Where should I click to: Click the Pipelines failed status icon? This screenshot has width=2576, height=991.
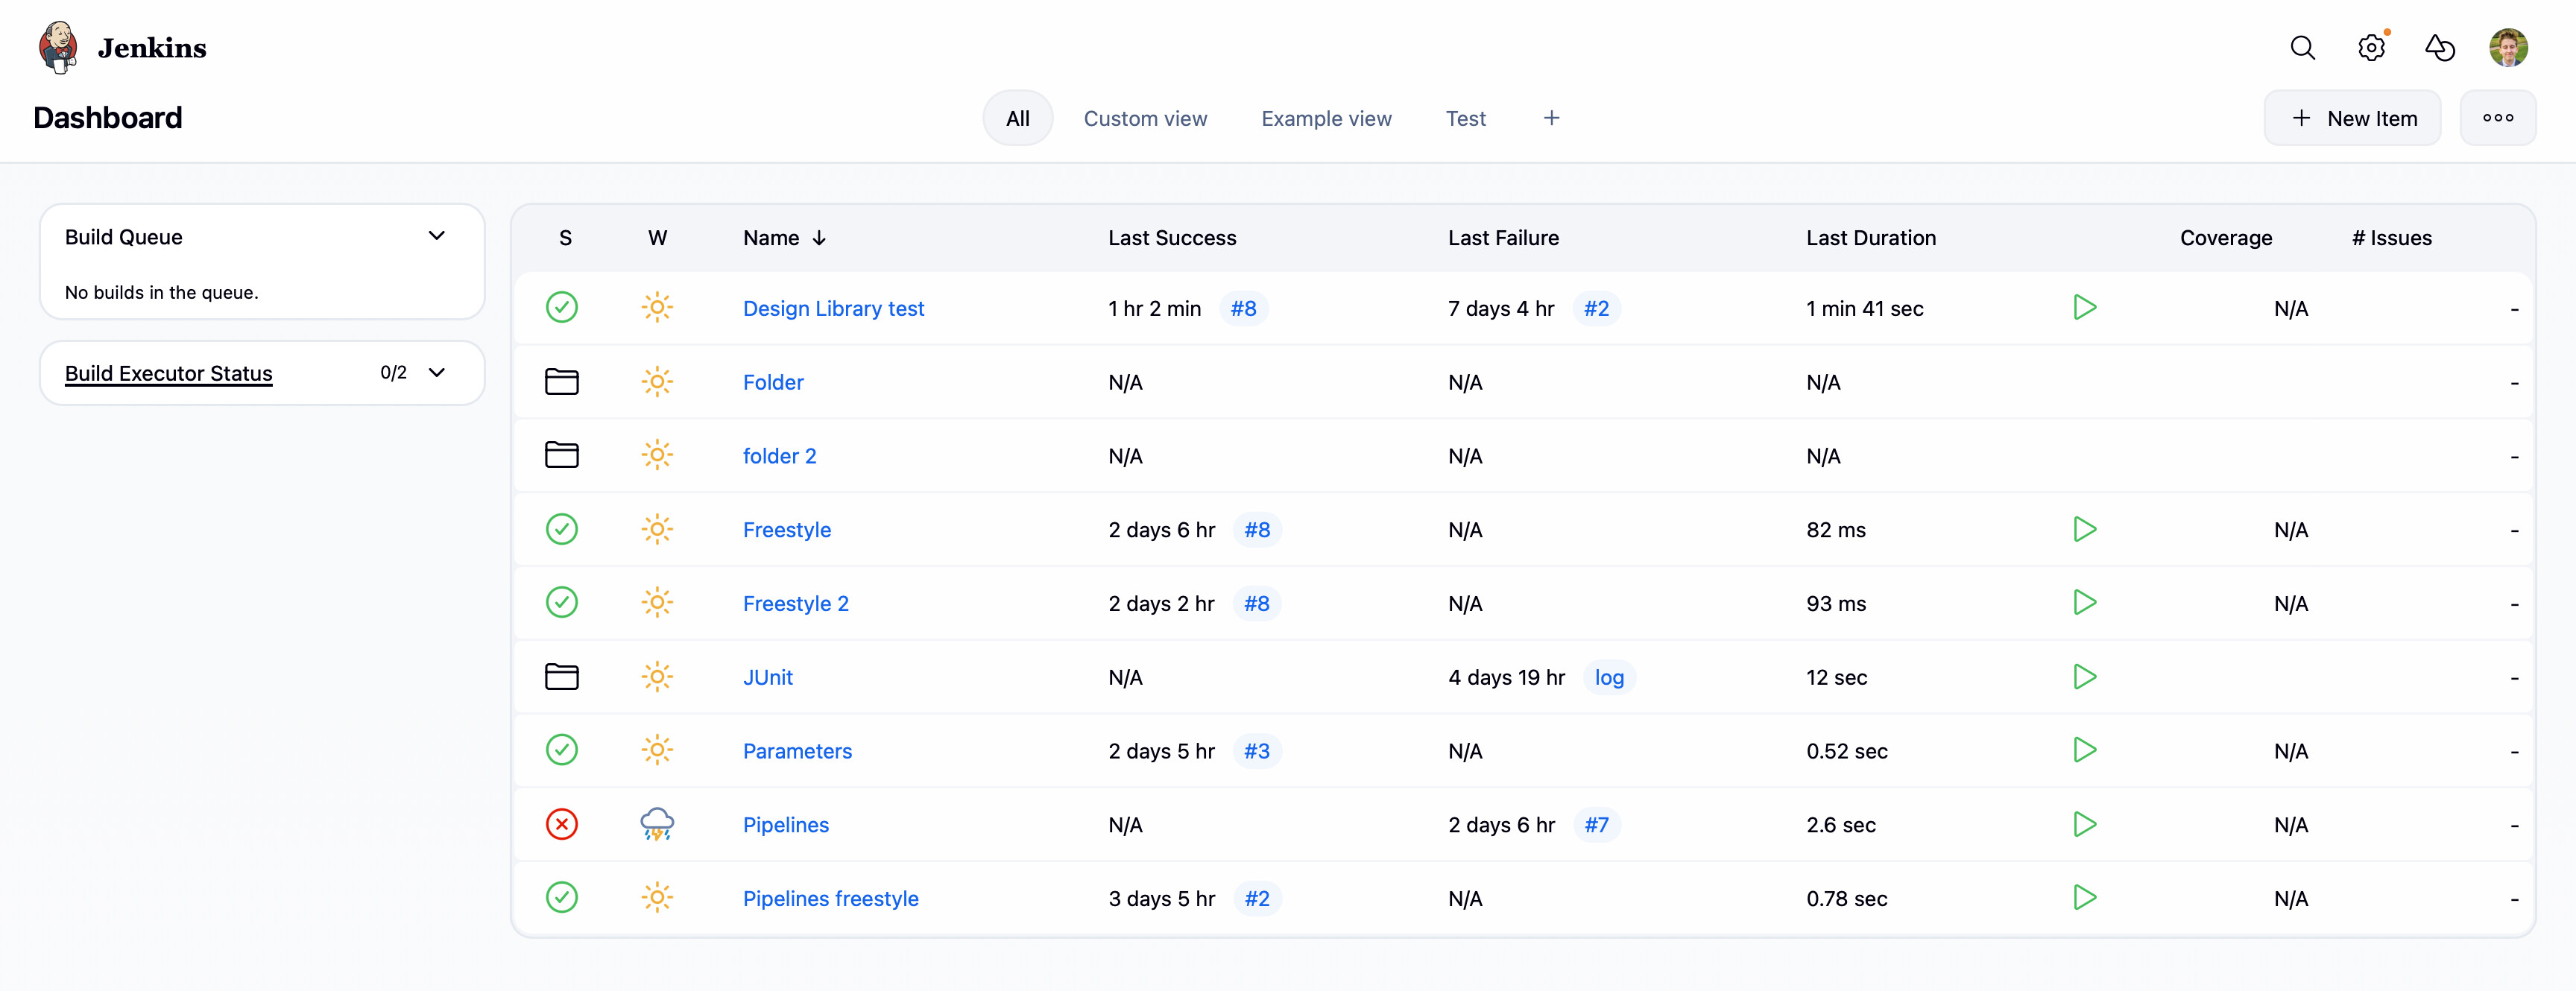[561, 824]
